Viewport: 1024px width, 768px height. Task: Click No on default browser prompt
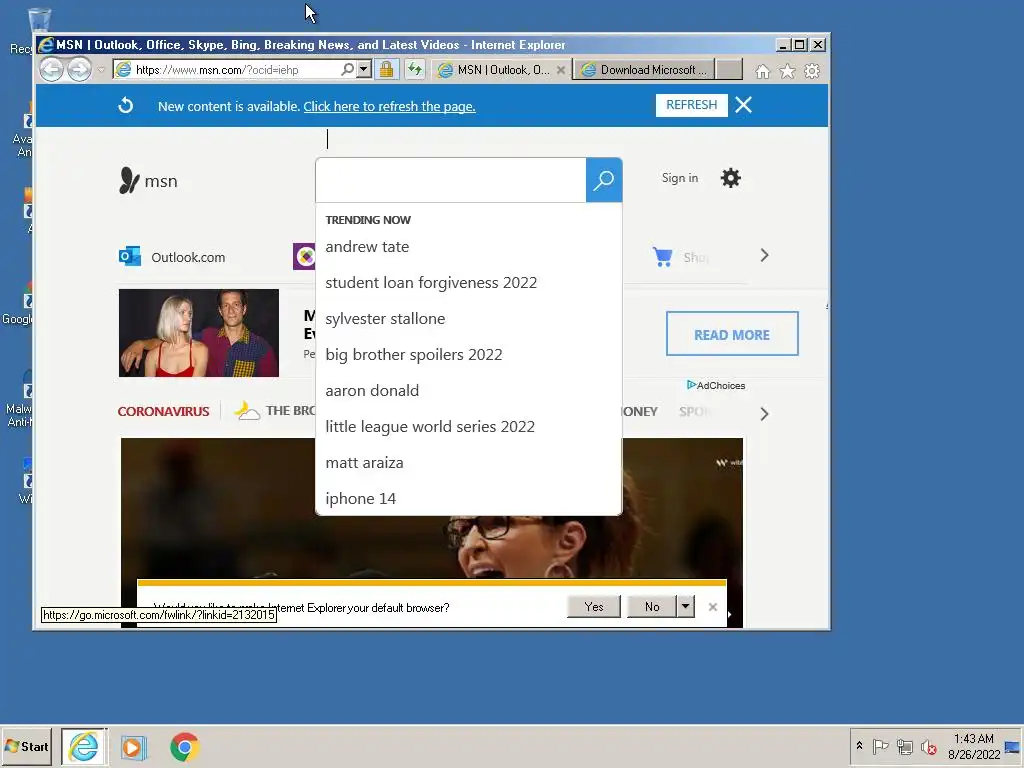652,607
